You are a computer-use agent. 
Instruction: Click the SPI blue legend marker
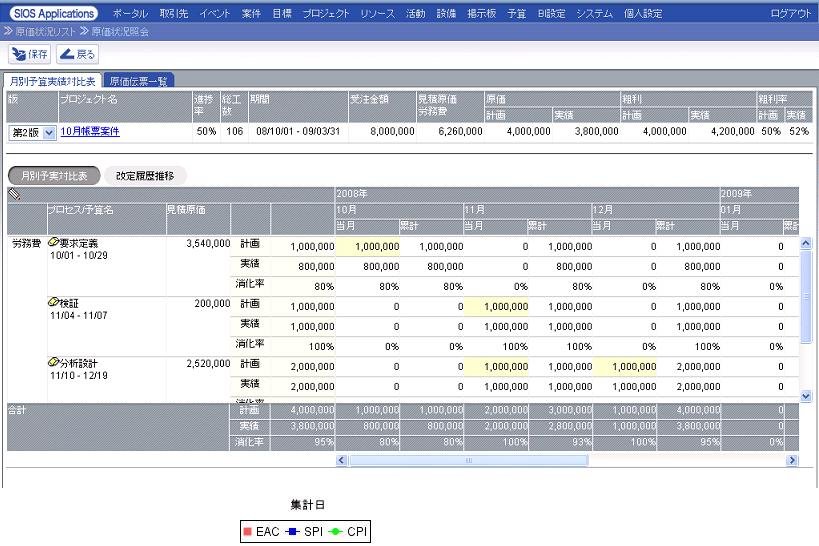click(292, 532)
